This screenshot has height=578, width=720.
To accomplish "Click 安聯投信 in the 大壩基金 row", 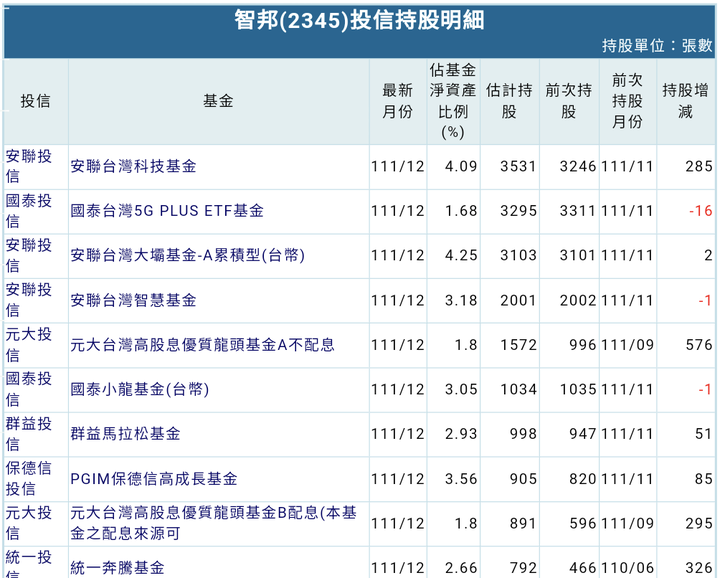I will [28, 255].
